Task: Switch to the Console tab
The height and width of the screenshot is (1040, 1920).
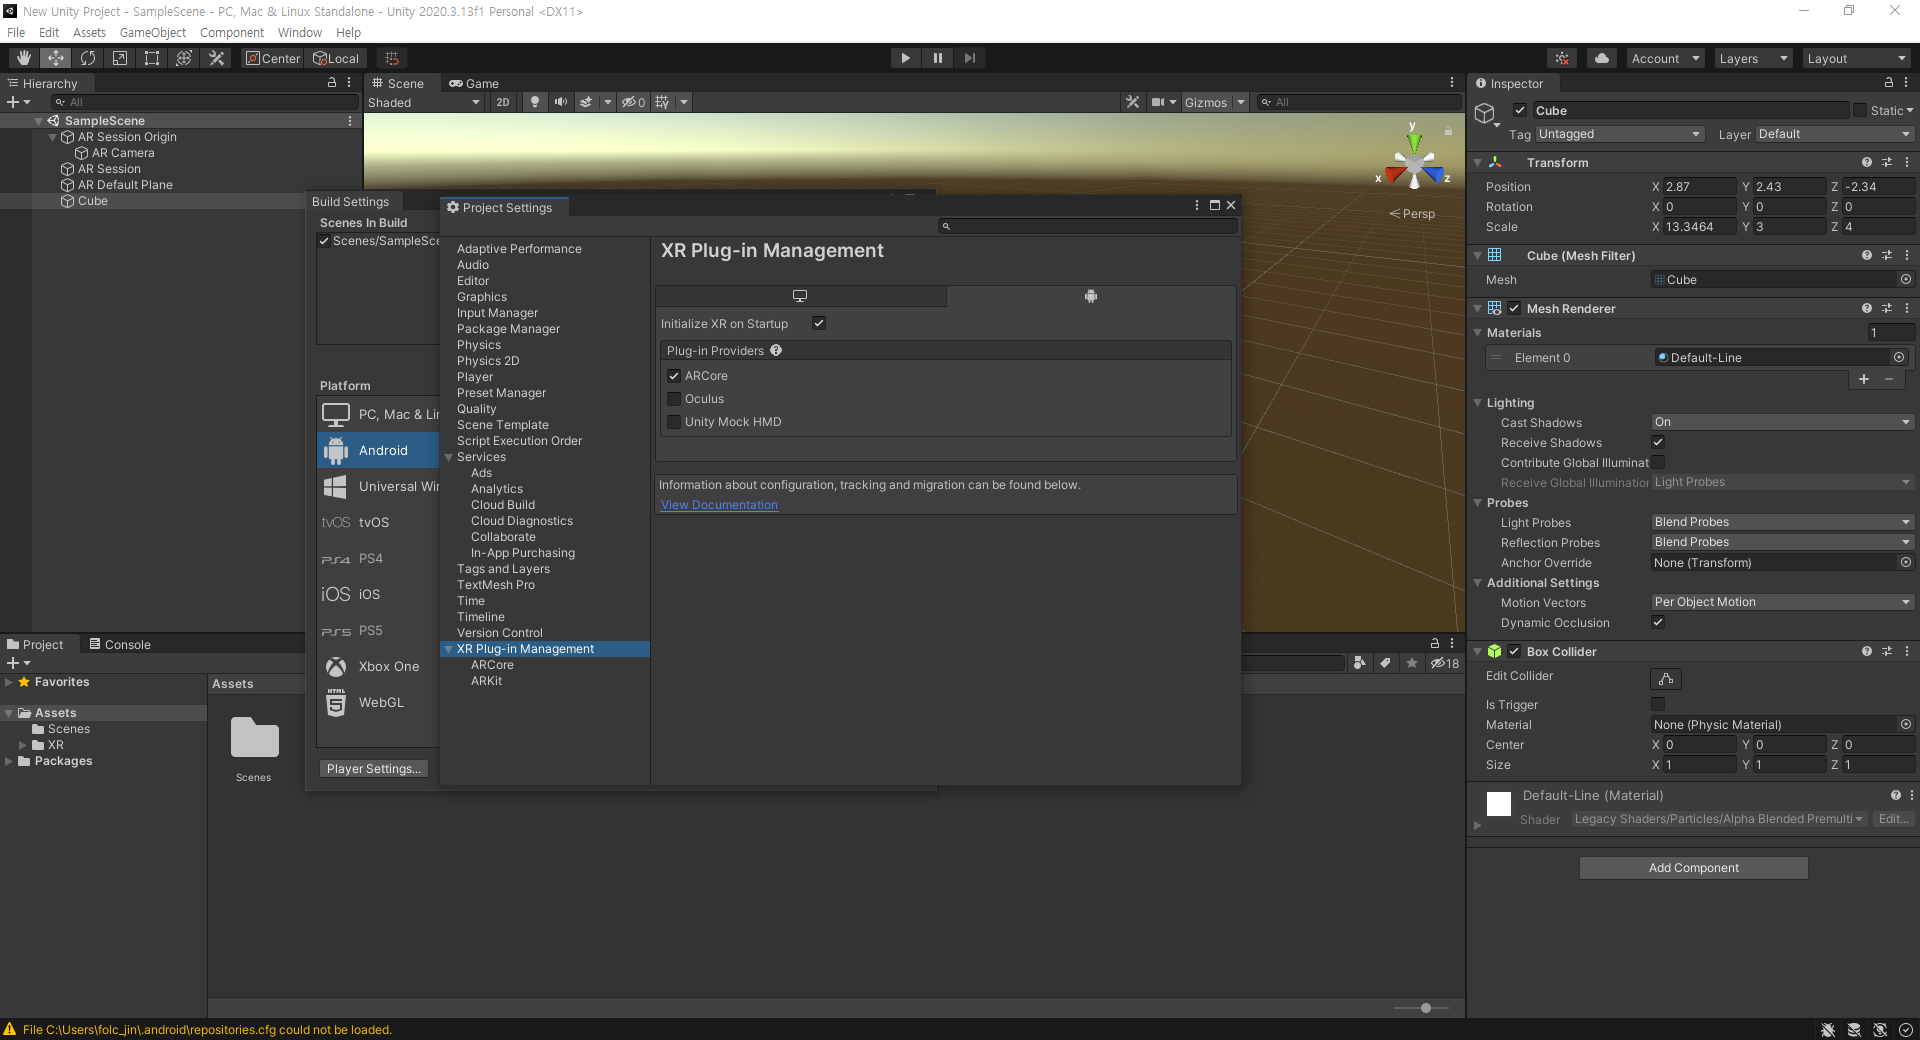Action: tap(120, 644)
